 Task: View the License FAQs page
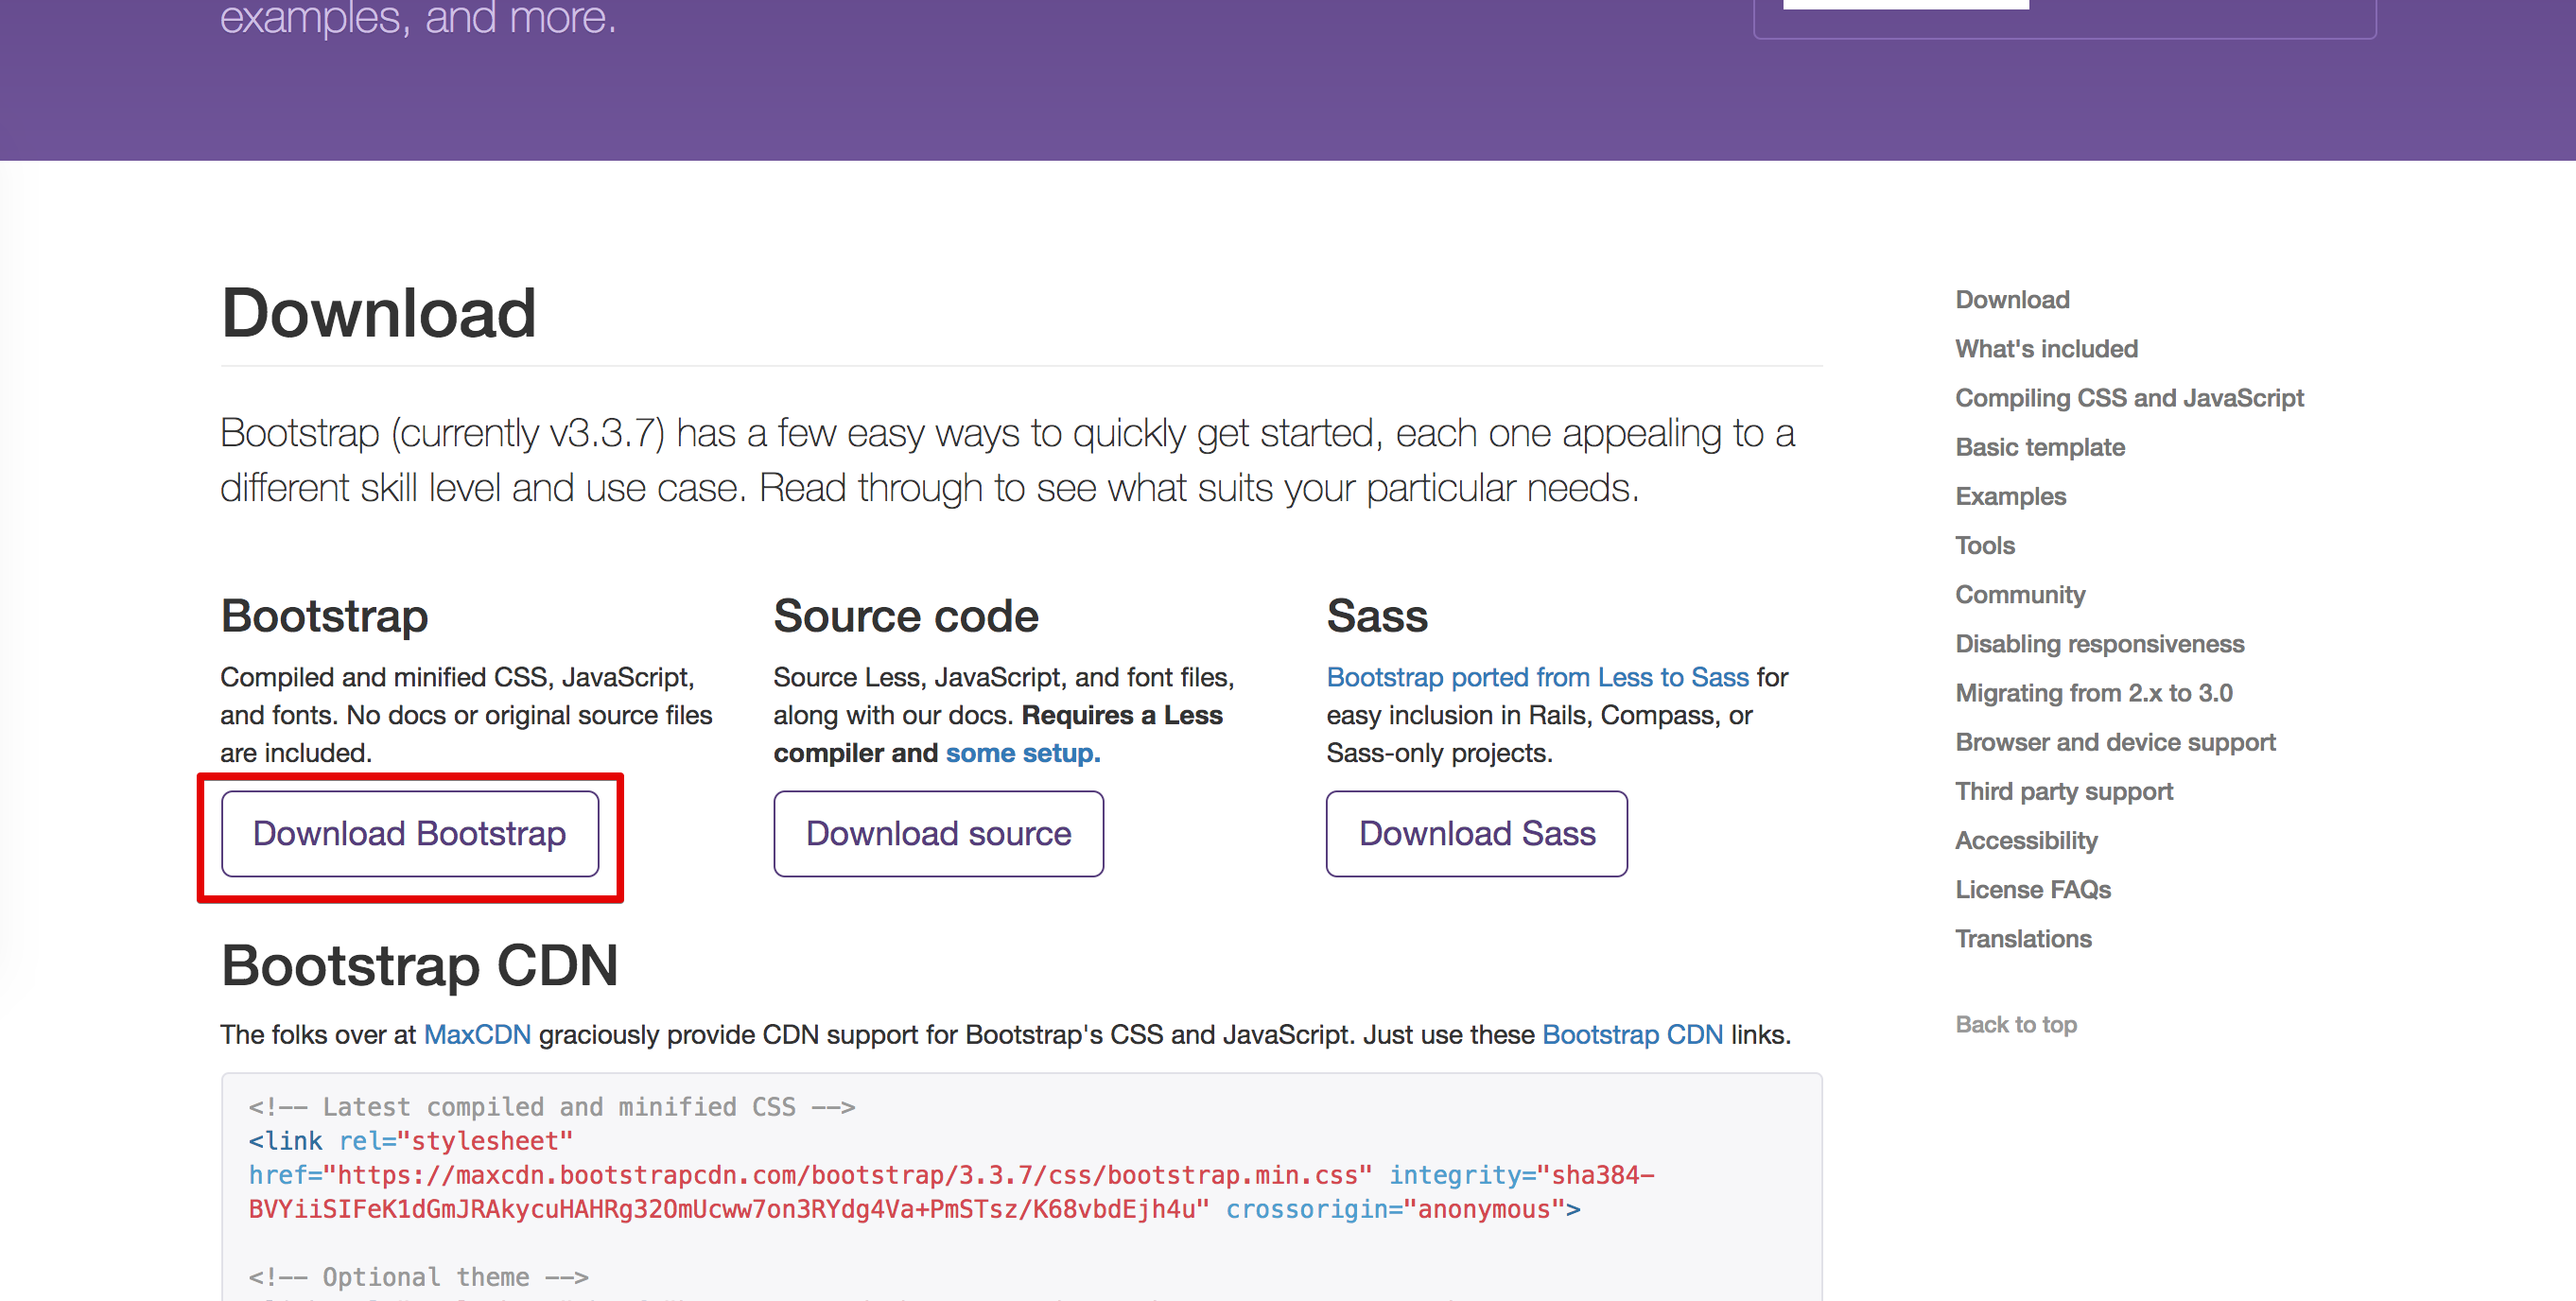point(2032,889)
